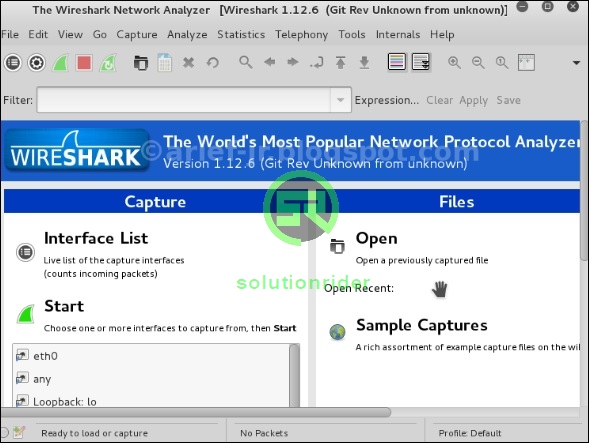The width and height of the screenshot is (589, 443).
Task: Click into the Filter input field
Action: coord(184,100)
